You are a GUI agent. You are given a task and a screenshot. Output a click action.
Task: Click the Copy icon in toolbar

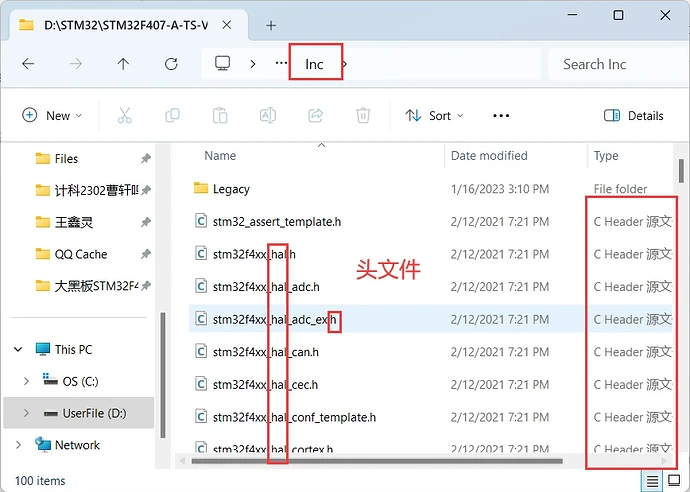(x=174, y=116)
